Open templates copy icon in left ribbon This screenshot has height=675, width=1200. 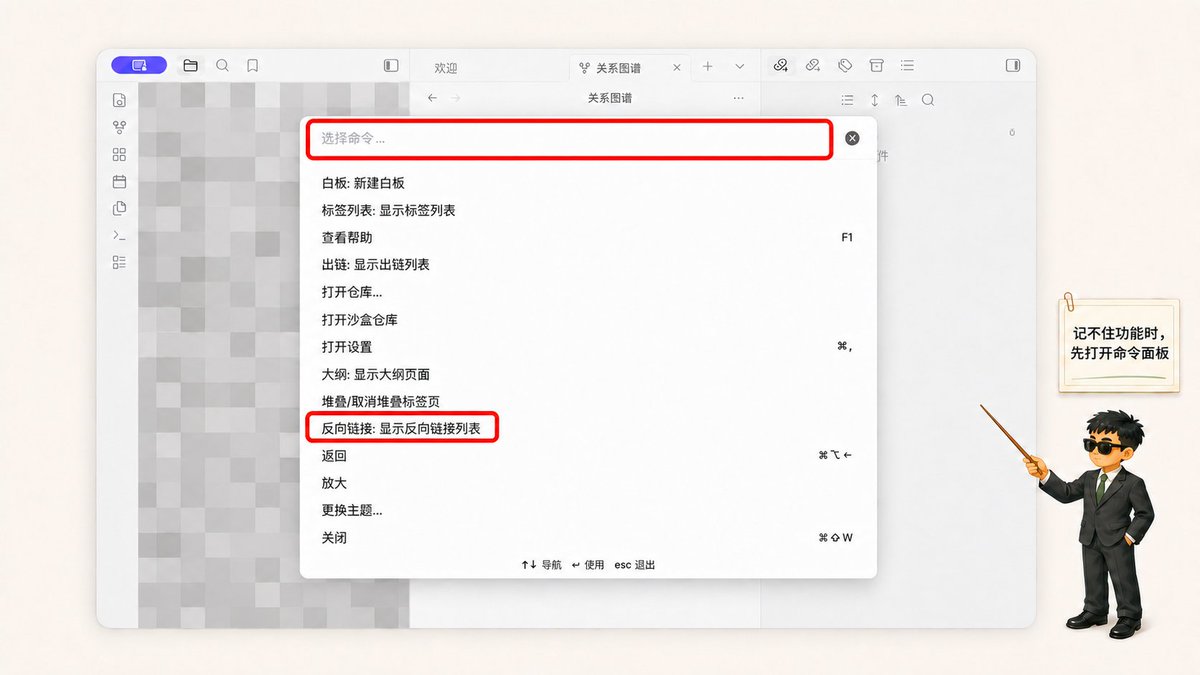[119, 208]
